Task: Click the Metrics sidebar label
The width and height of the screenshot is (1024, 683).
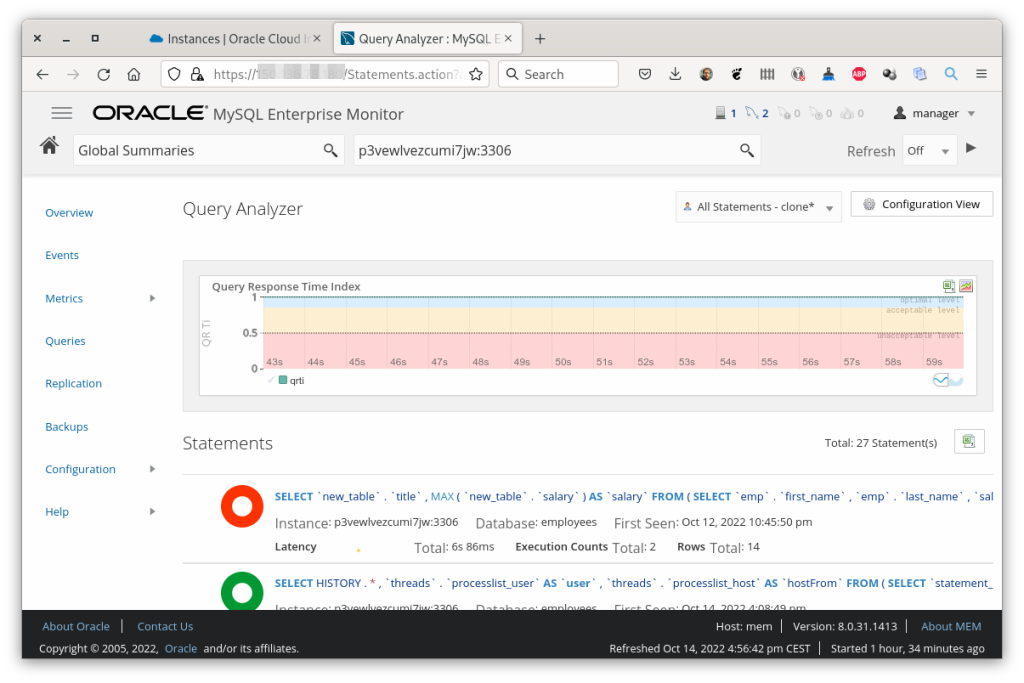Action: coord(64,298)
